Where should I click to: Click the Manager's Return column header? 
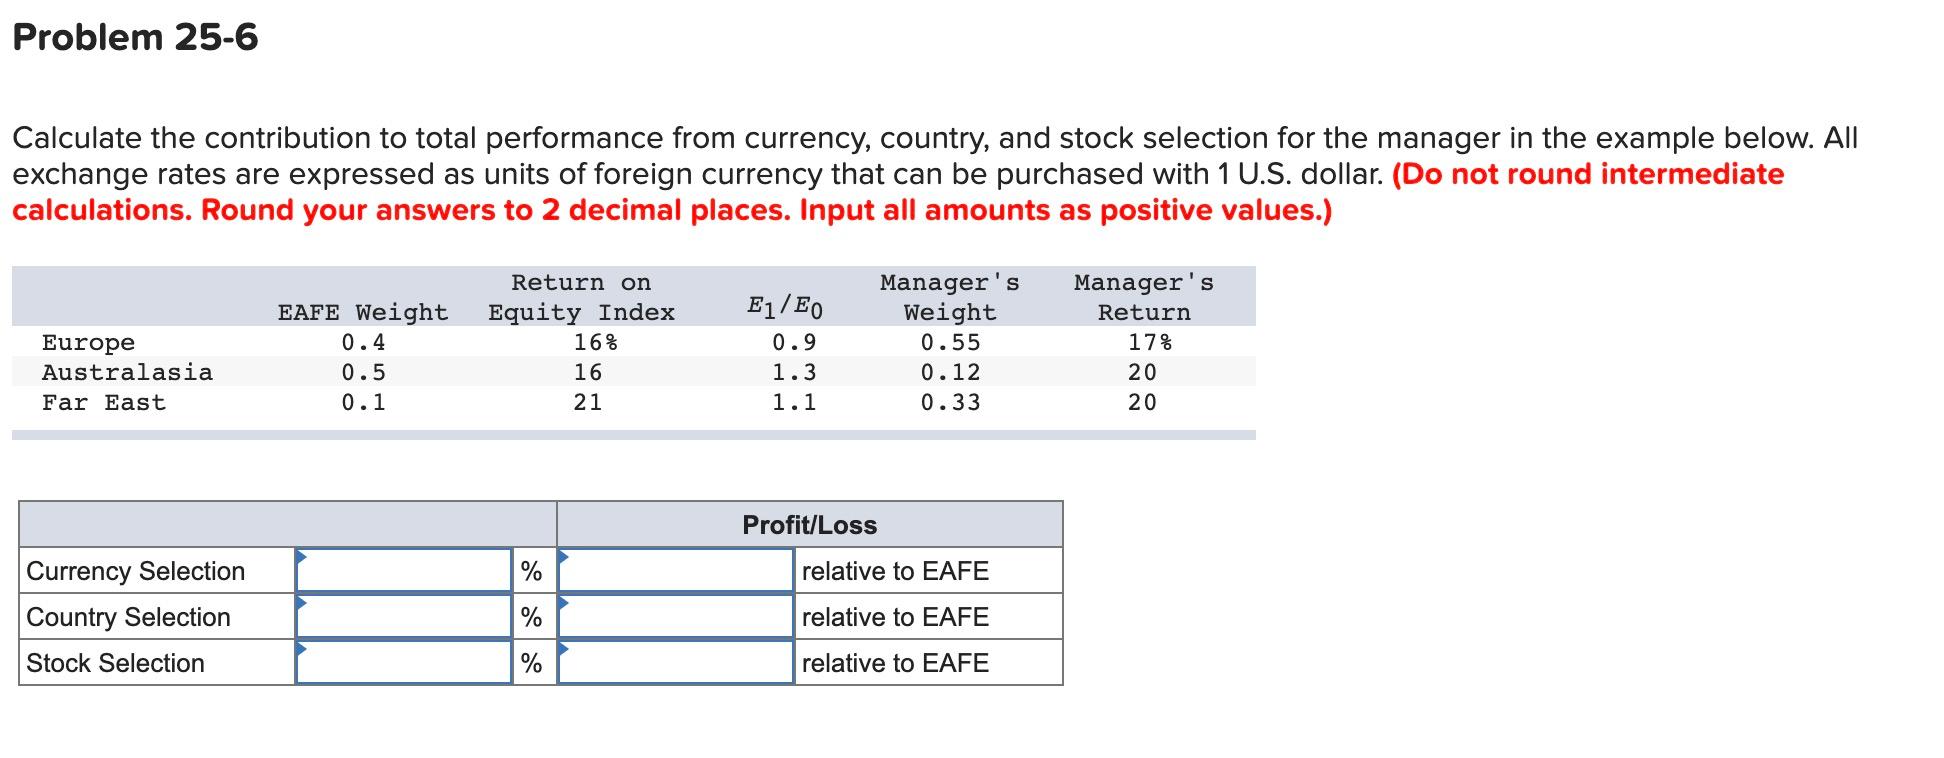pyautogui.click(x=1144, y=296)
